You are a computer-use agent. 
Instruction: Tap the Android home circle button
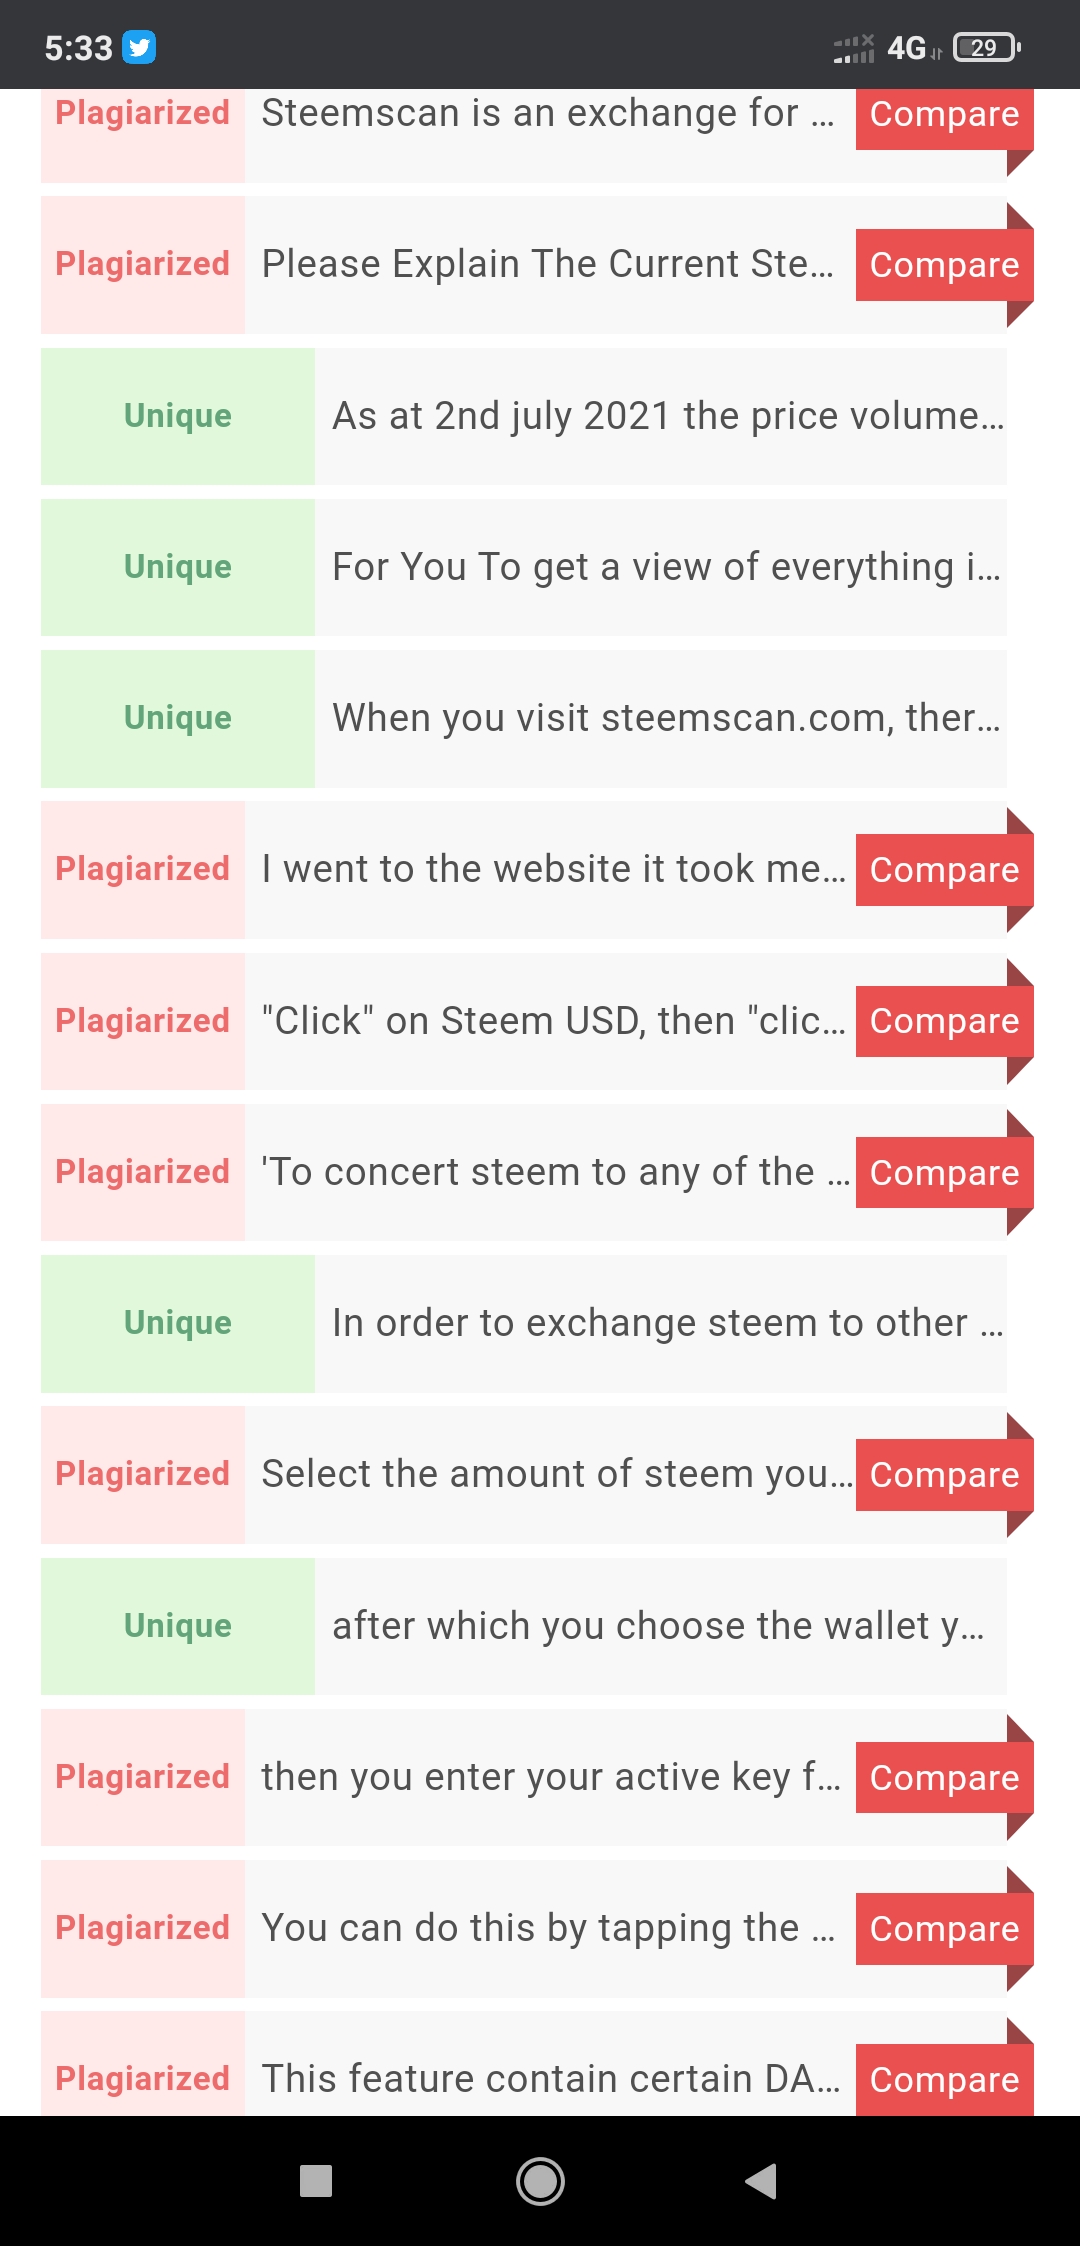click(x=540, y=2181)
